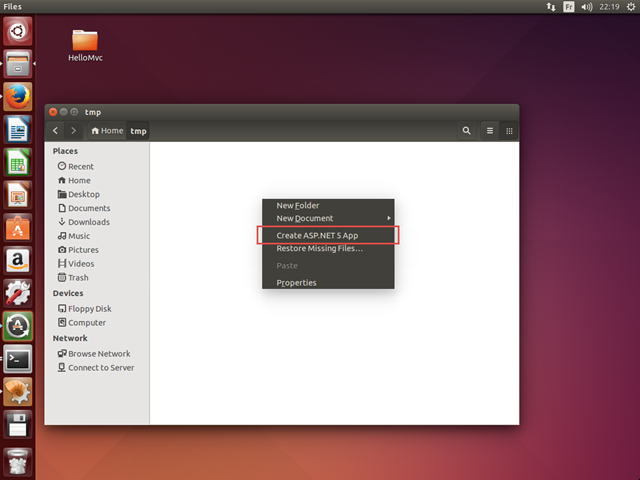The height and width of the screenshot is (480, 640).
Task: Open System Settings from the dock
Action: pyautogui.click(x=18, y=293)
